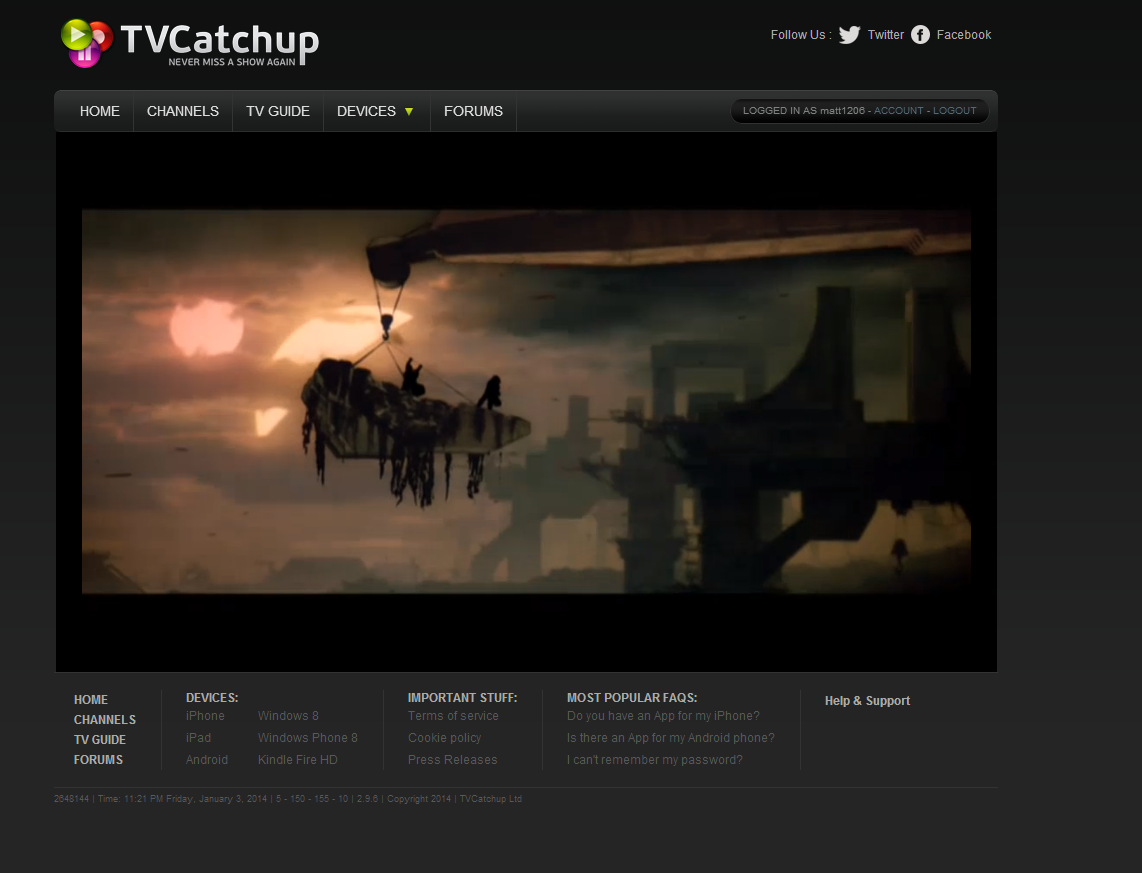The image size is (1142, 873).
Task: Go to TV Guide in navbar
Action: point(278,111)
